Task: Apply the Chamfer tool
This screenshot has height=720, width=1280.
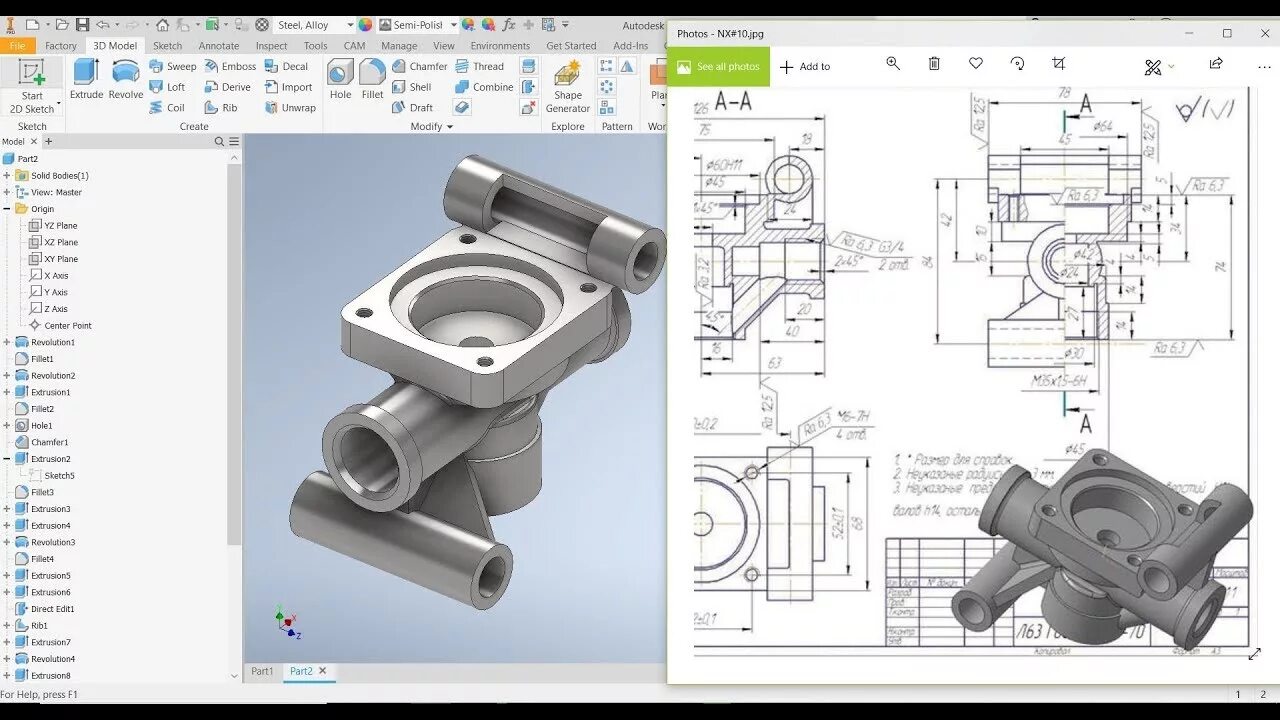Action: tap(419, 66)
